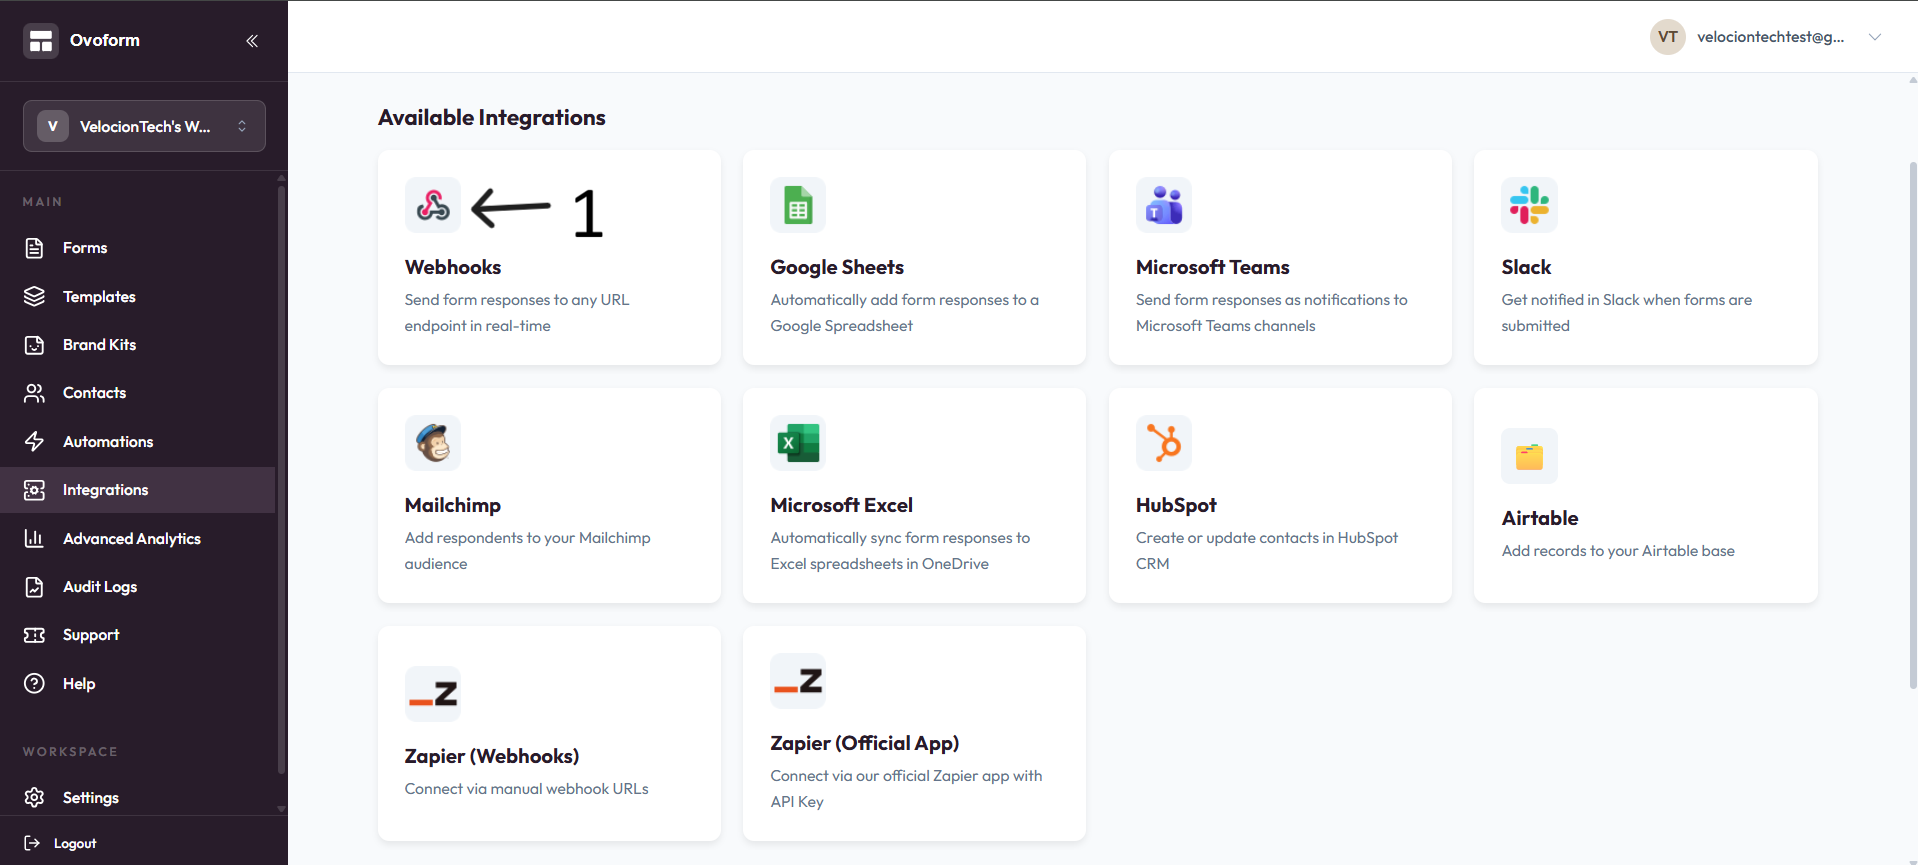Viewport: 1918px width, 865px height.
Task: Click the Google Sheets icon
Action: 798,205
